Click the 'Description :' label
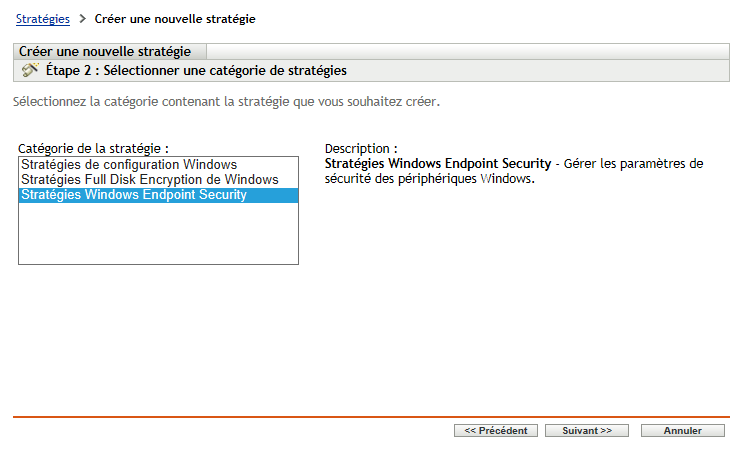The width and height of the screenshot is (749, 459). [x=361, y=149]
